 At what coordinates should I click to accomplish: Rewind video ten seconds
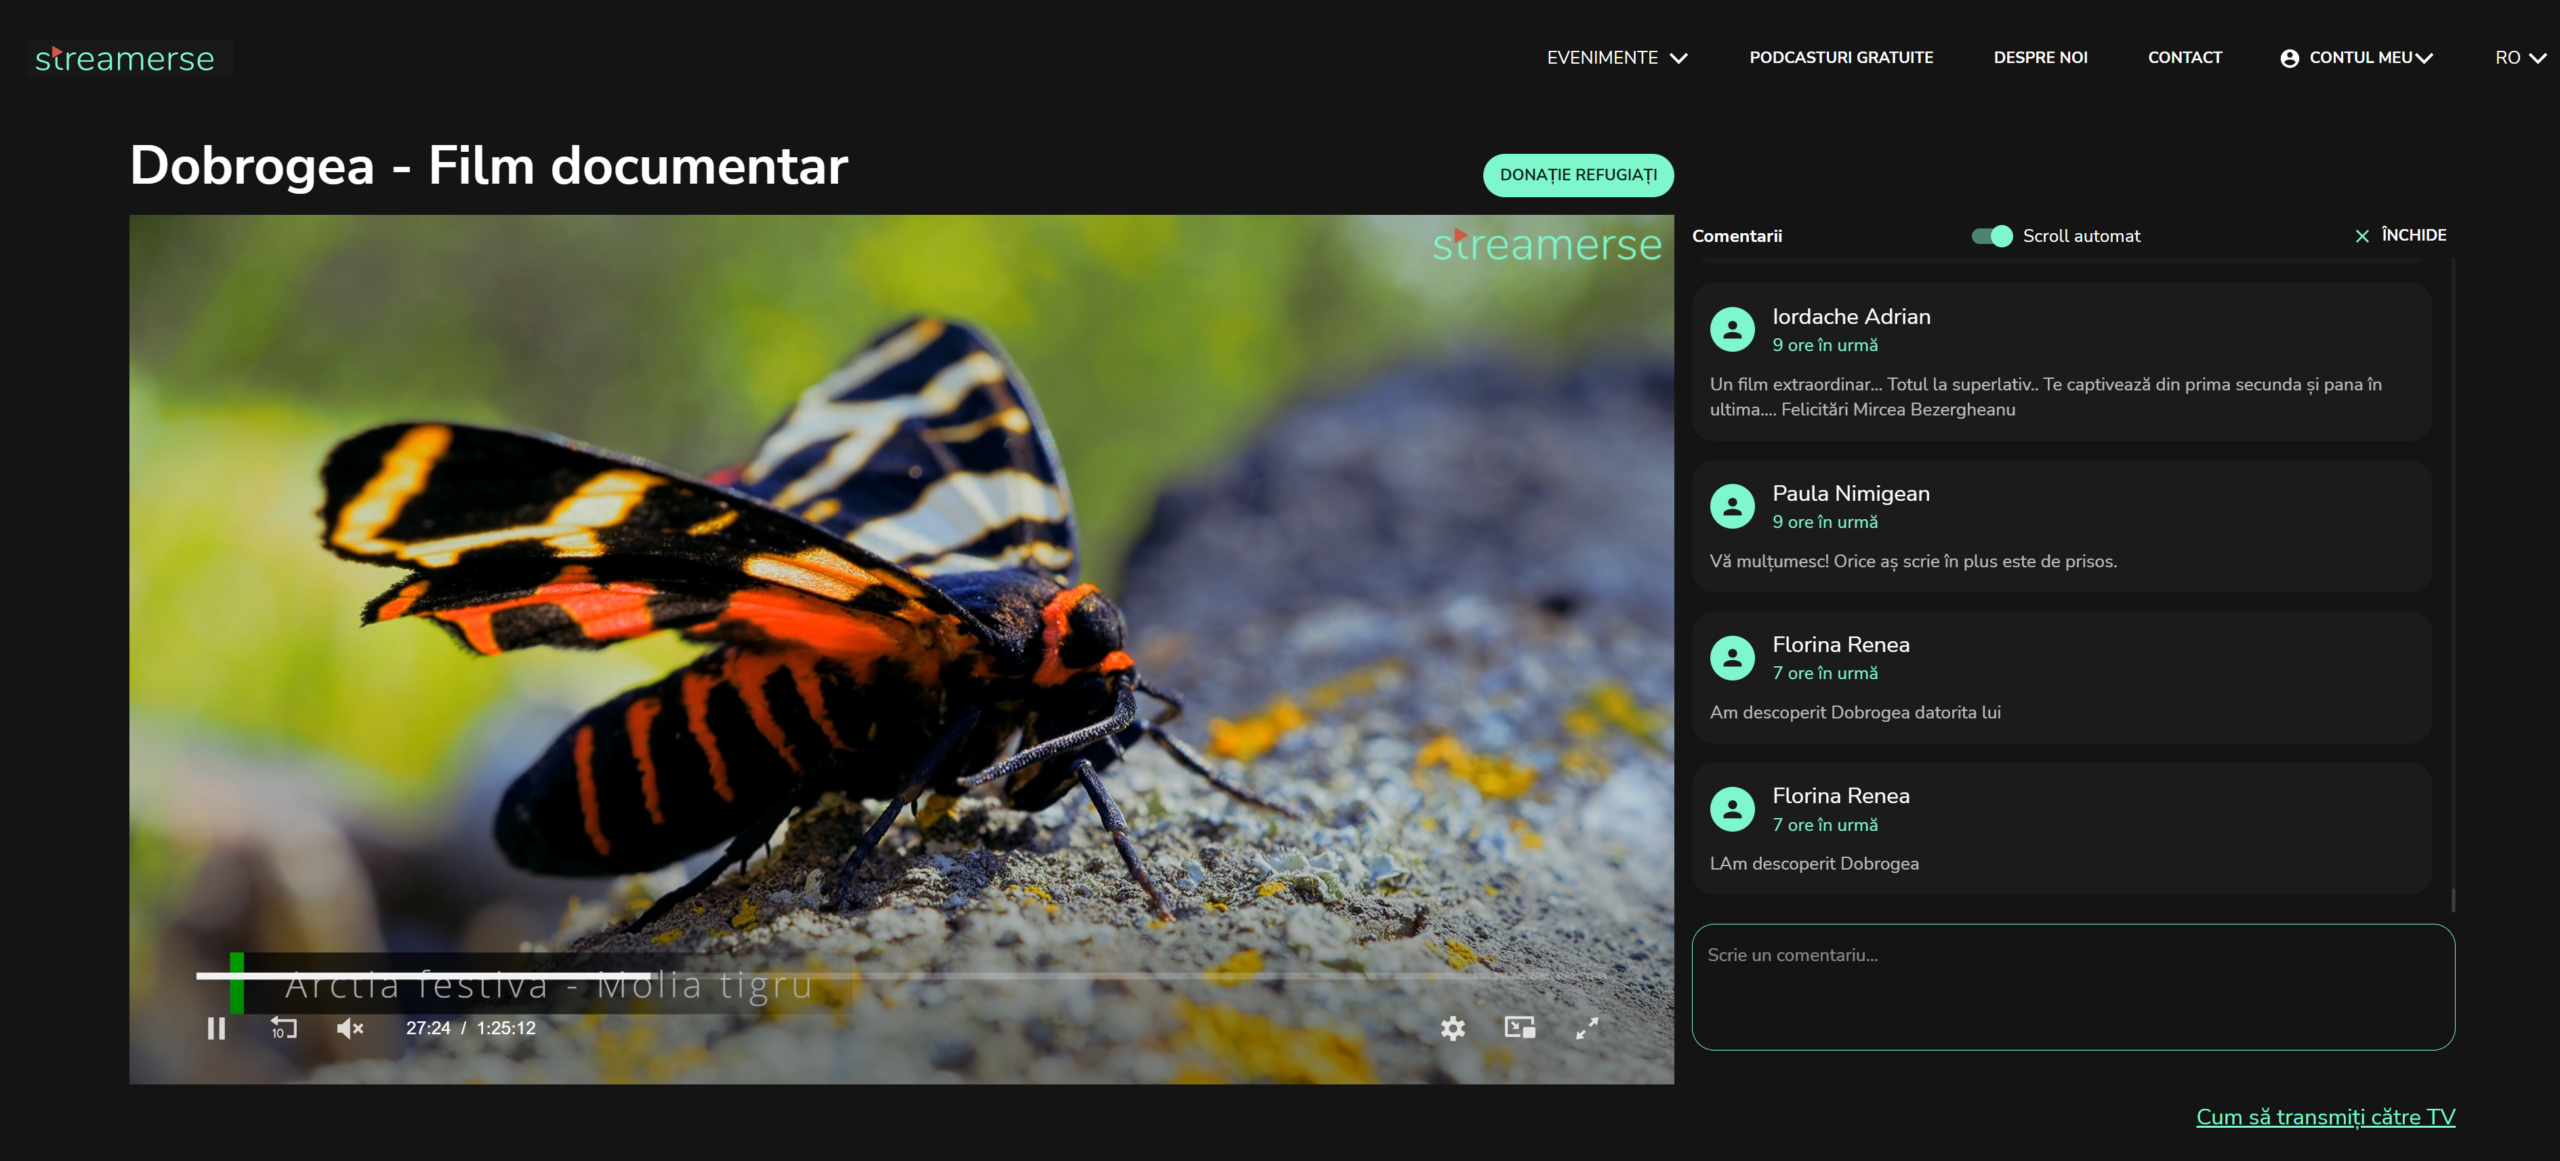(283, 1028)
